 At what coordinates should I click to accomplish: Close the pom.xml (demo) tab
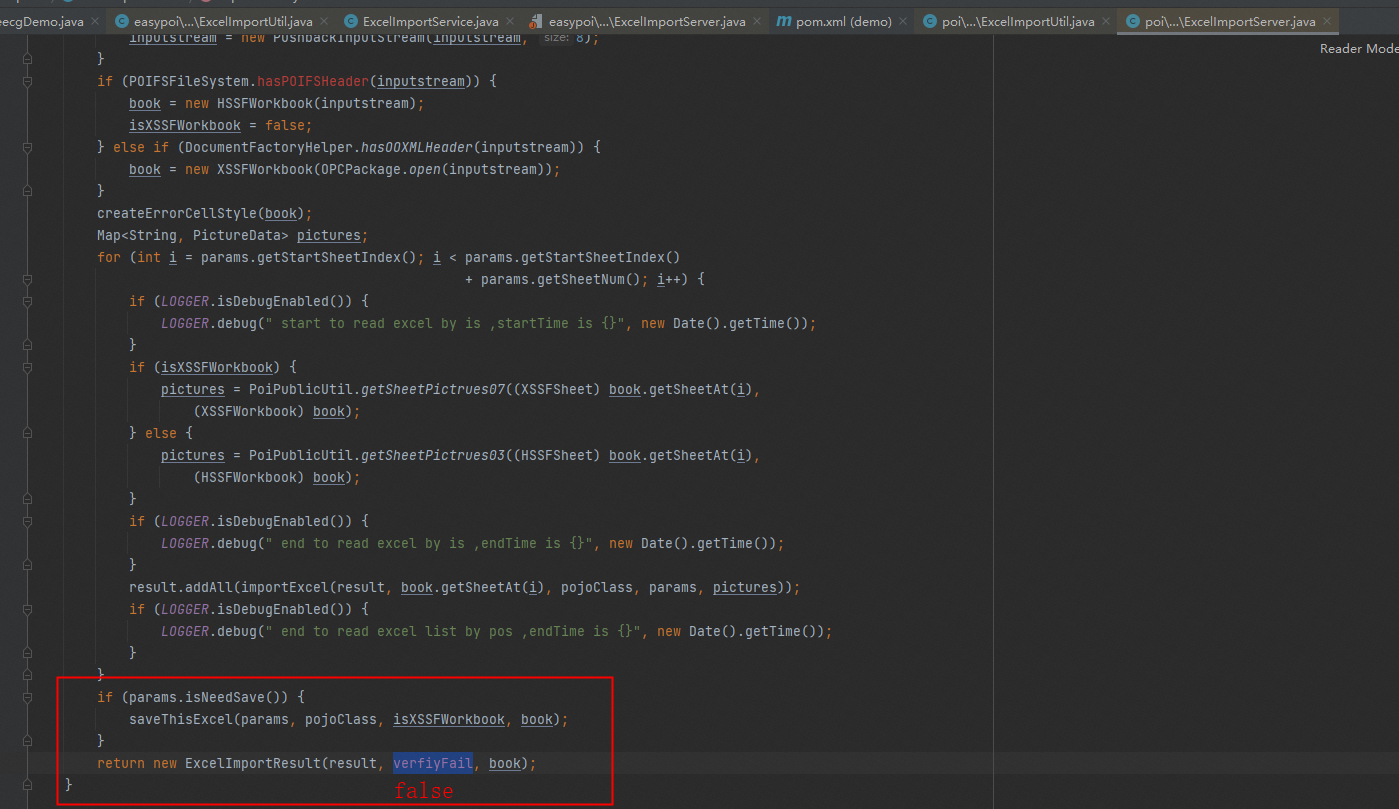(903, 21)
